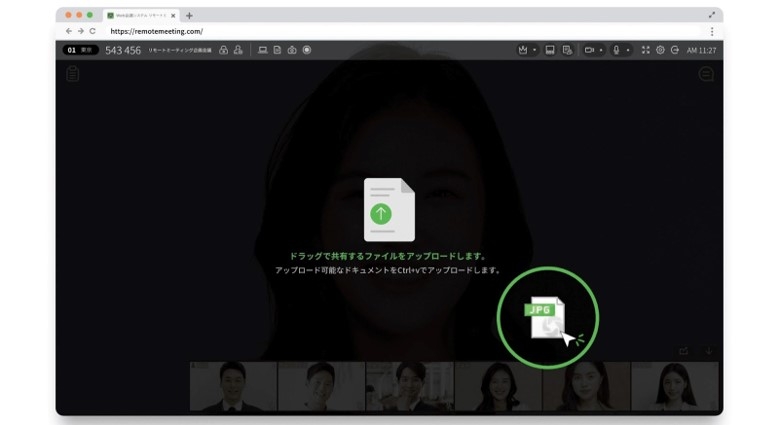The image size is (779, 425).
Task: Click the invite participant icon
Action: click(x=238, y=50)
